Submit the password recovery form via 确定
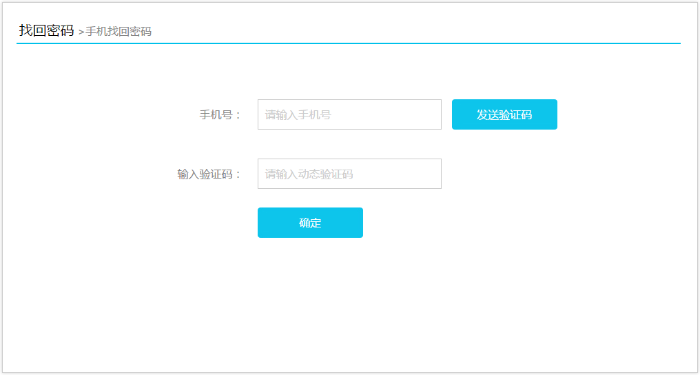This screenshot has height=376, width=700. [310, 222]
